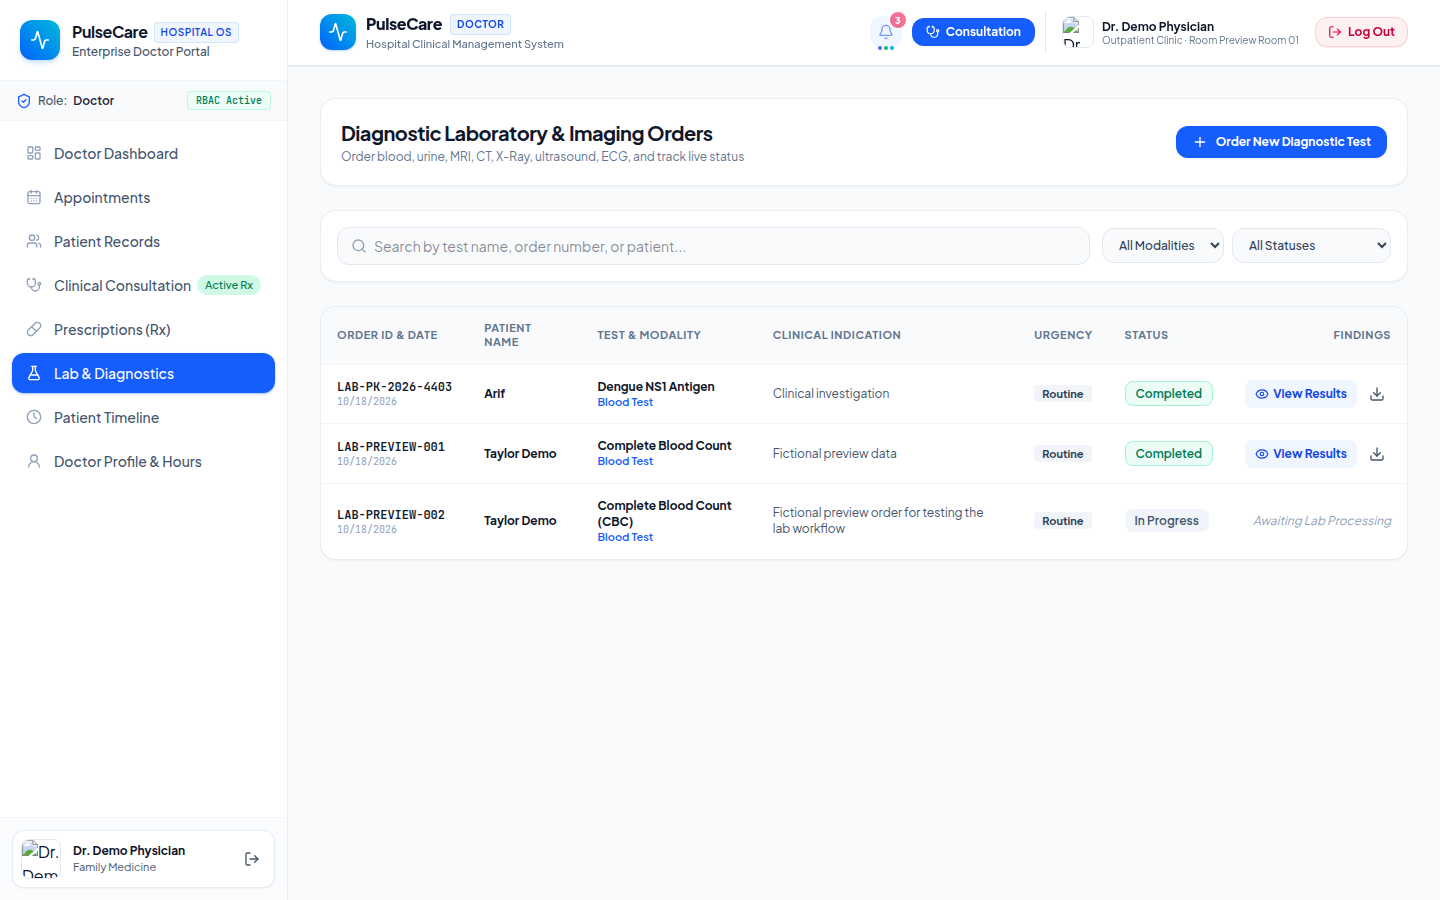
Task: Click the Consultation button in header
Action: click(973, 32)
